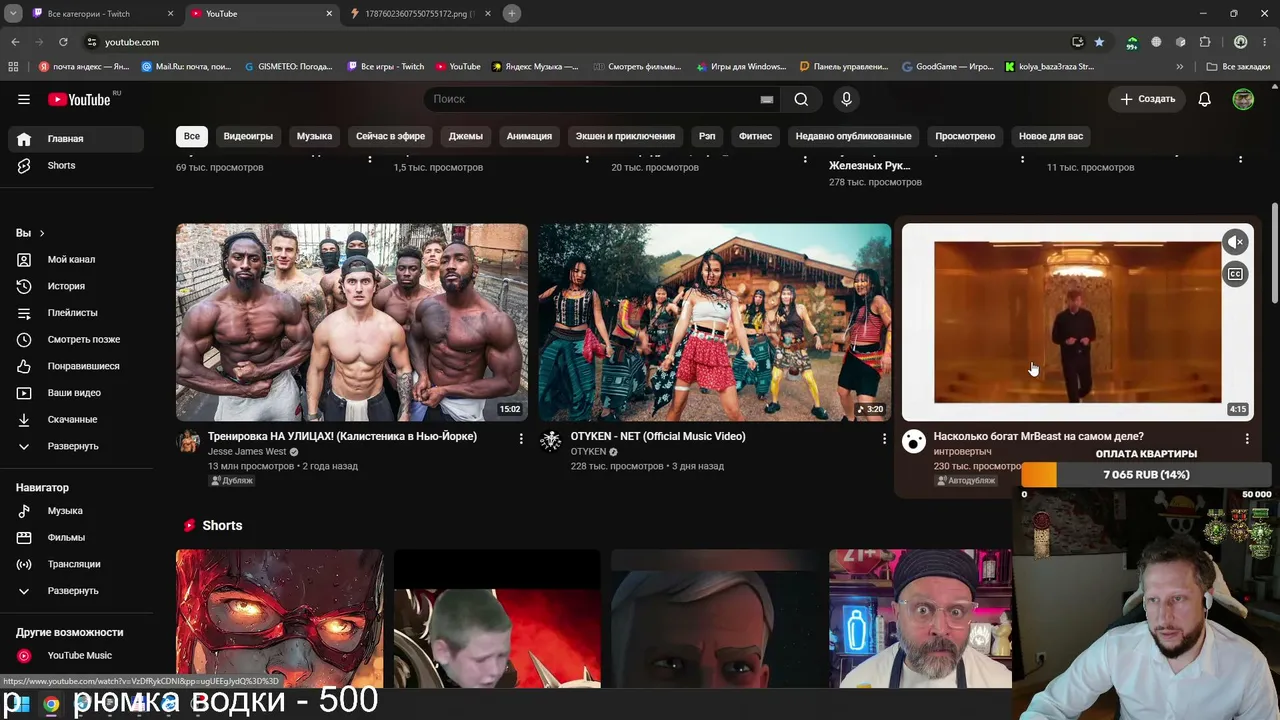Open options menu for the MrBeast video

pyautogui.click(x=1246, y=438)
